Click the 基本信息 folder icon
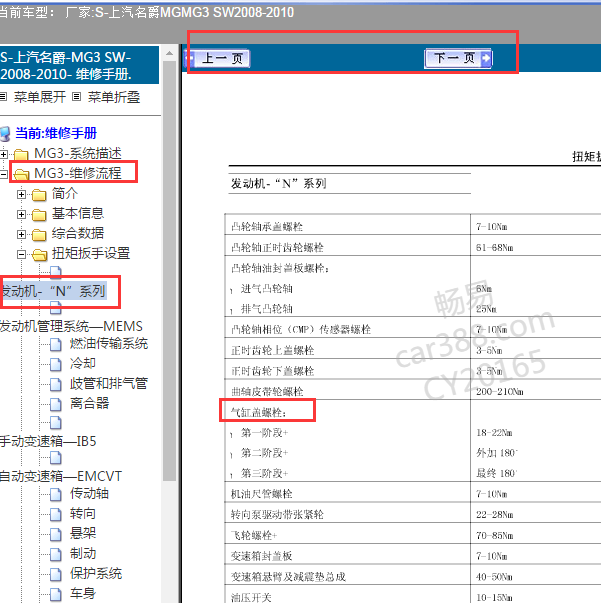The width and height of the screenshot is (601, 603). pyautogui.click(x=39, y=215)
